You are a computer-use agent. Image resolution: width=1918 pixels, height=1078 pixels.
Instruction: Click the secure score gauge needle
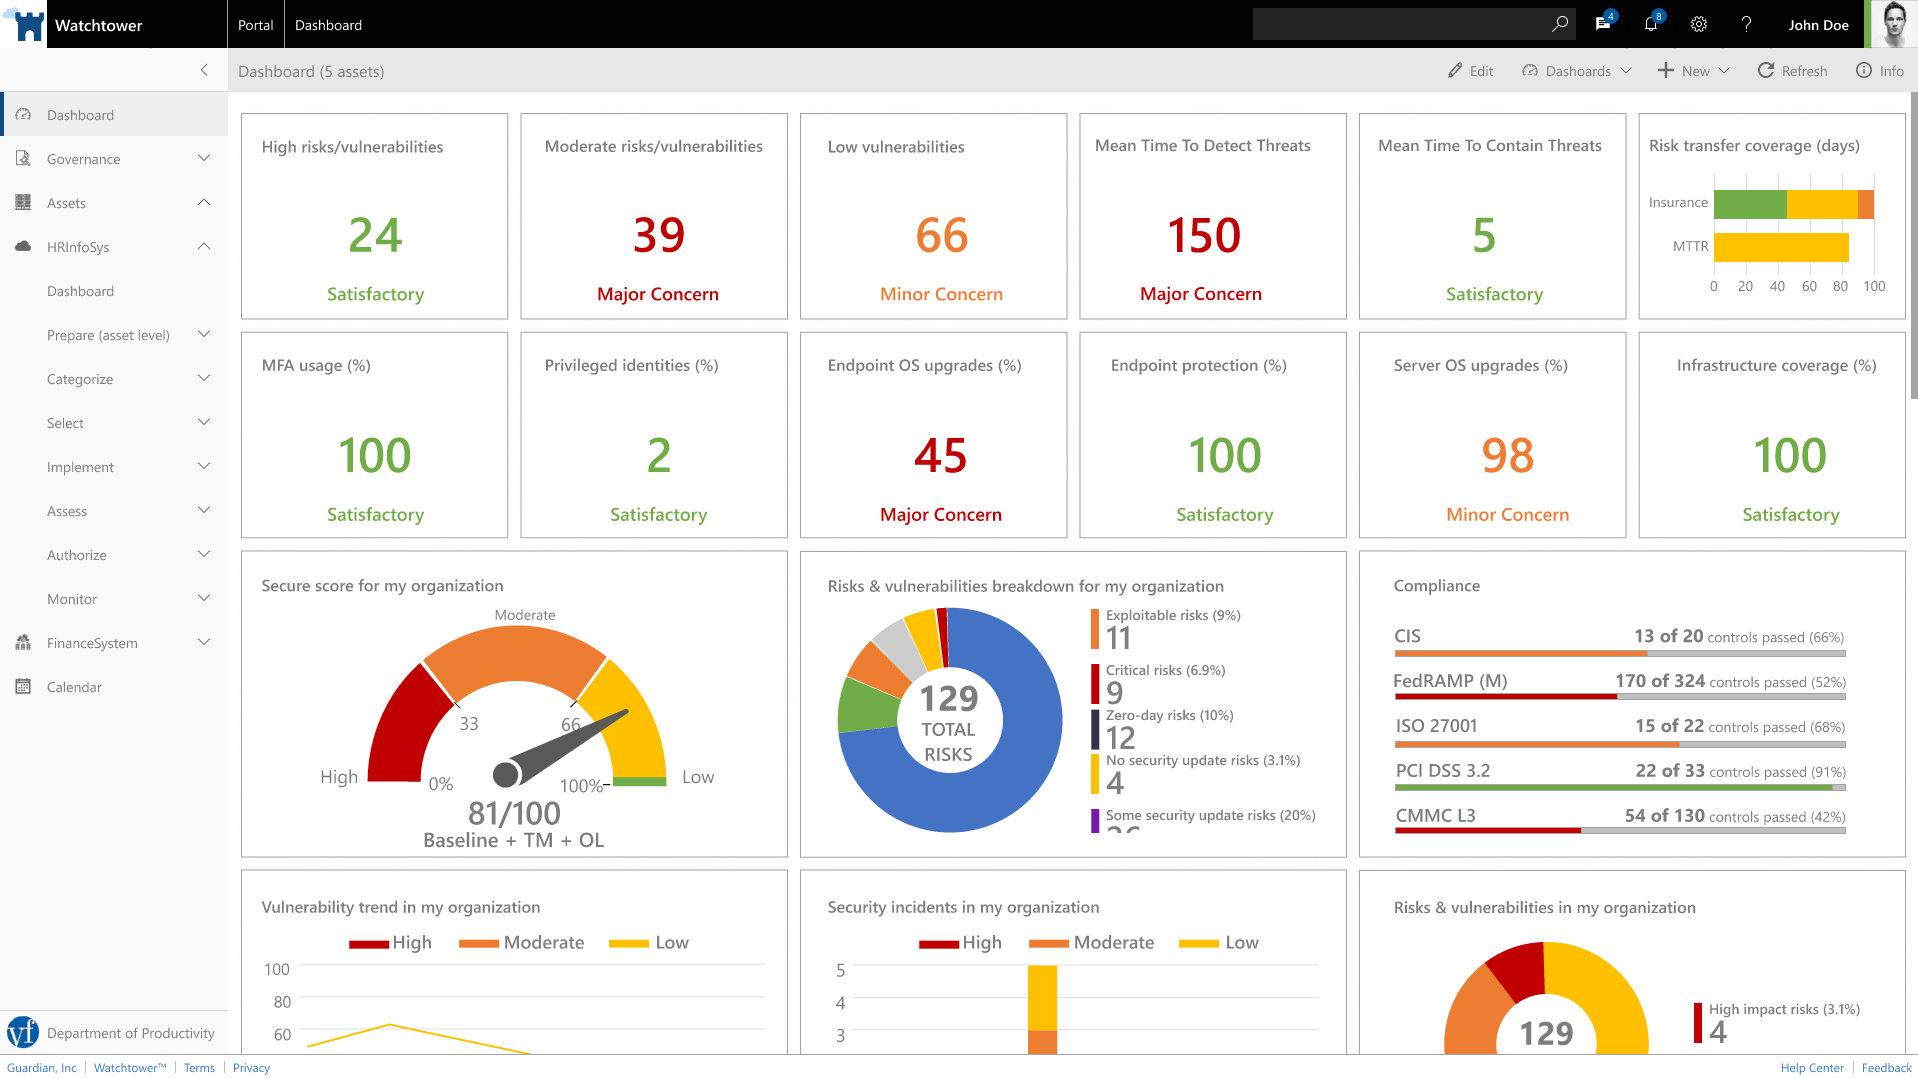[560, 748]
